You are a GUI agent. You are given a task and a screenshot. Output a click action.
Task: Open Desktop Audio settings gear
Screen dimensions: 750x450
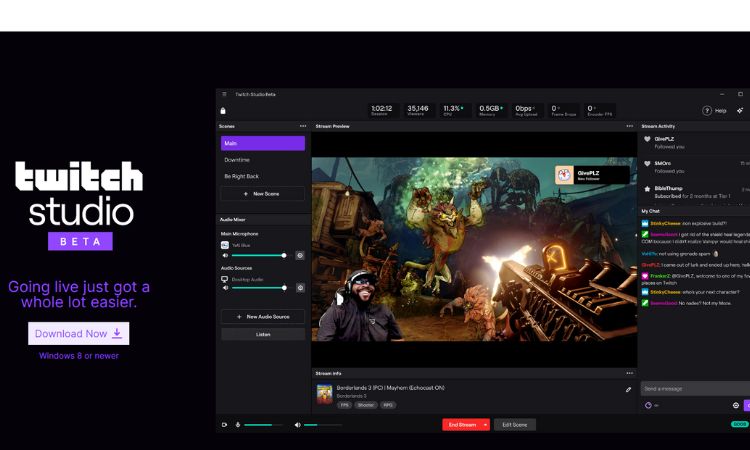[300, 287]
